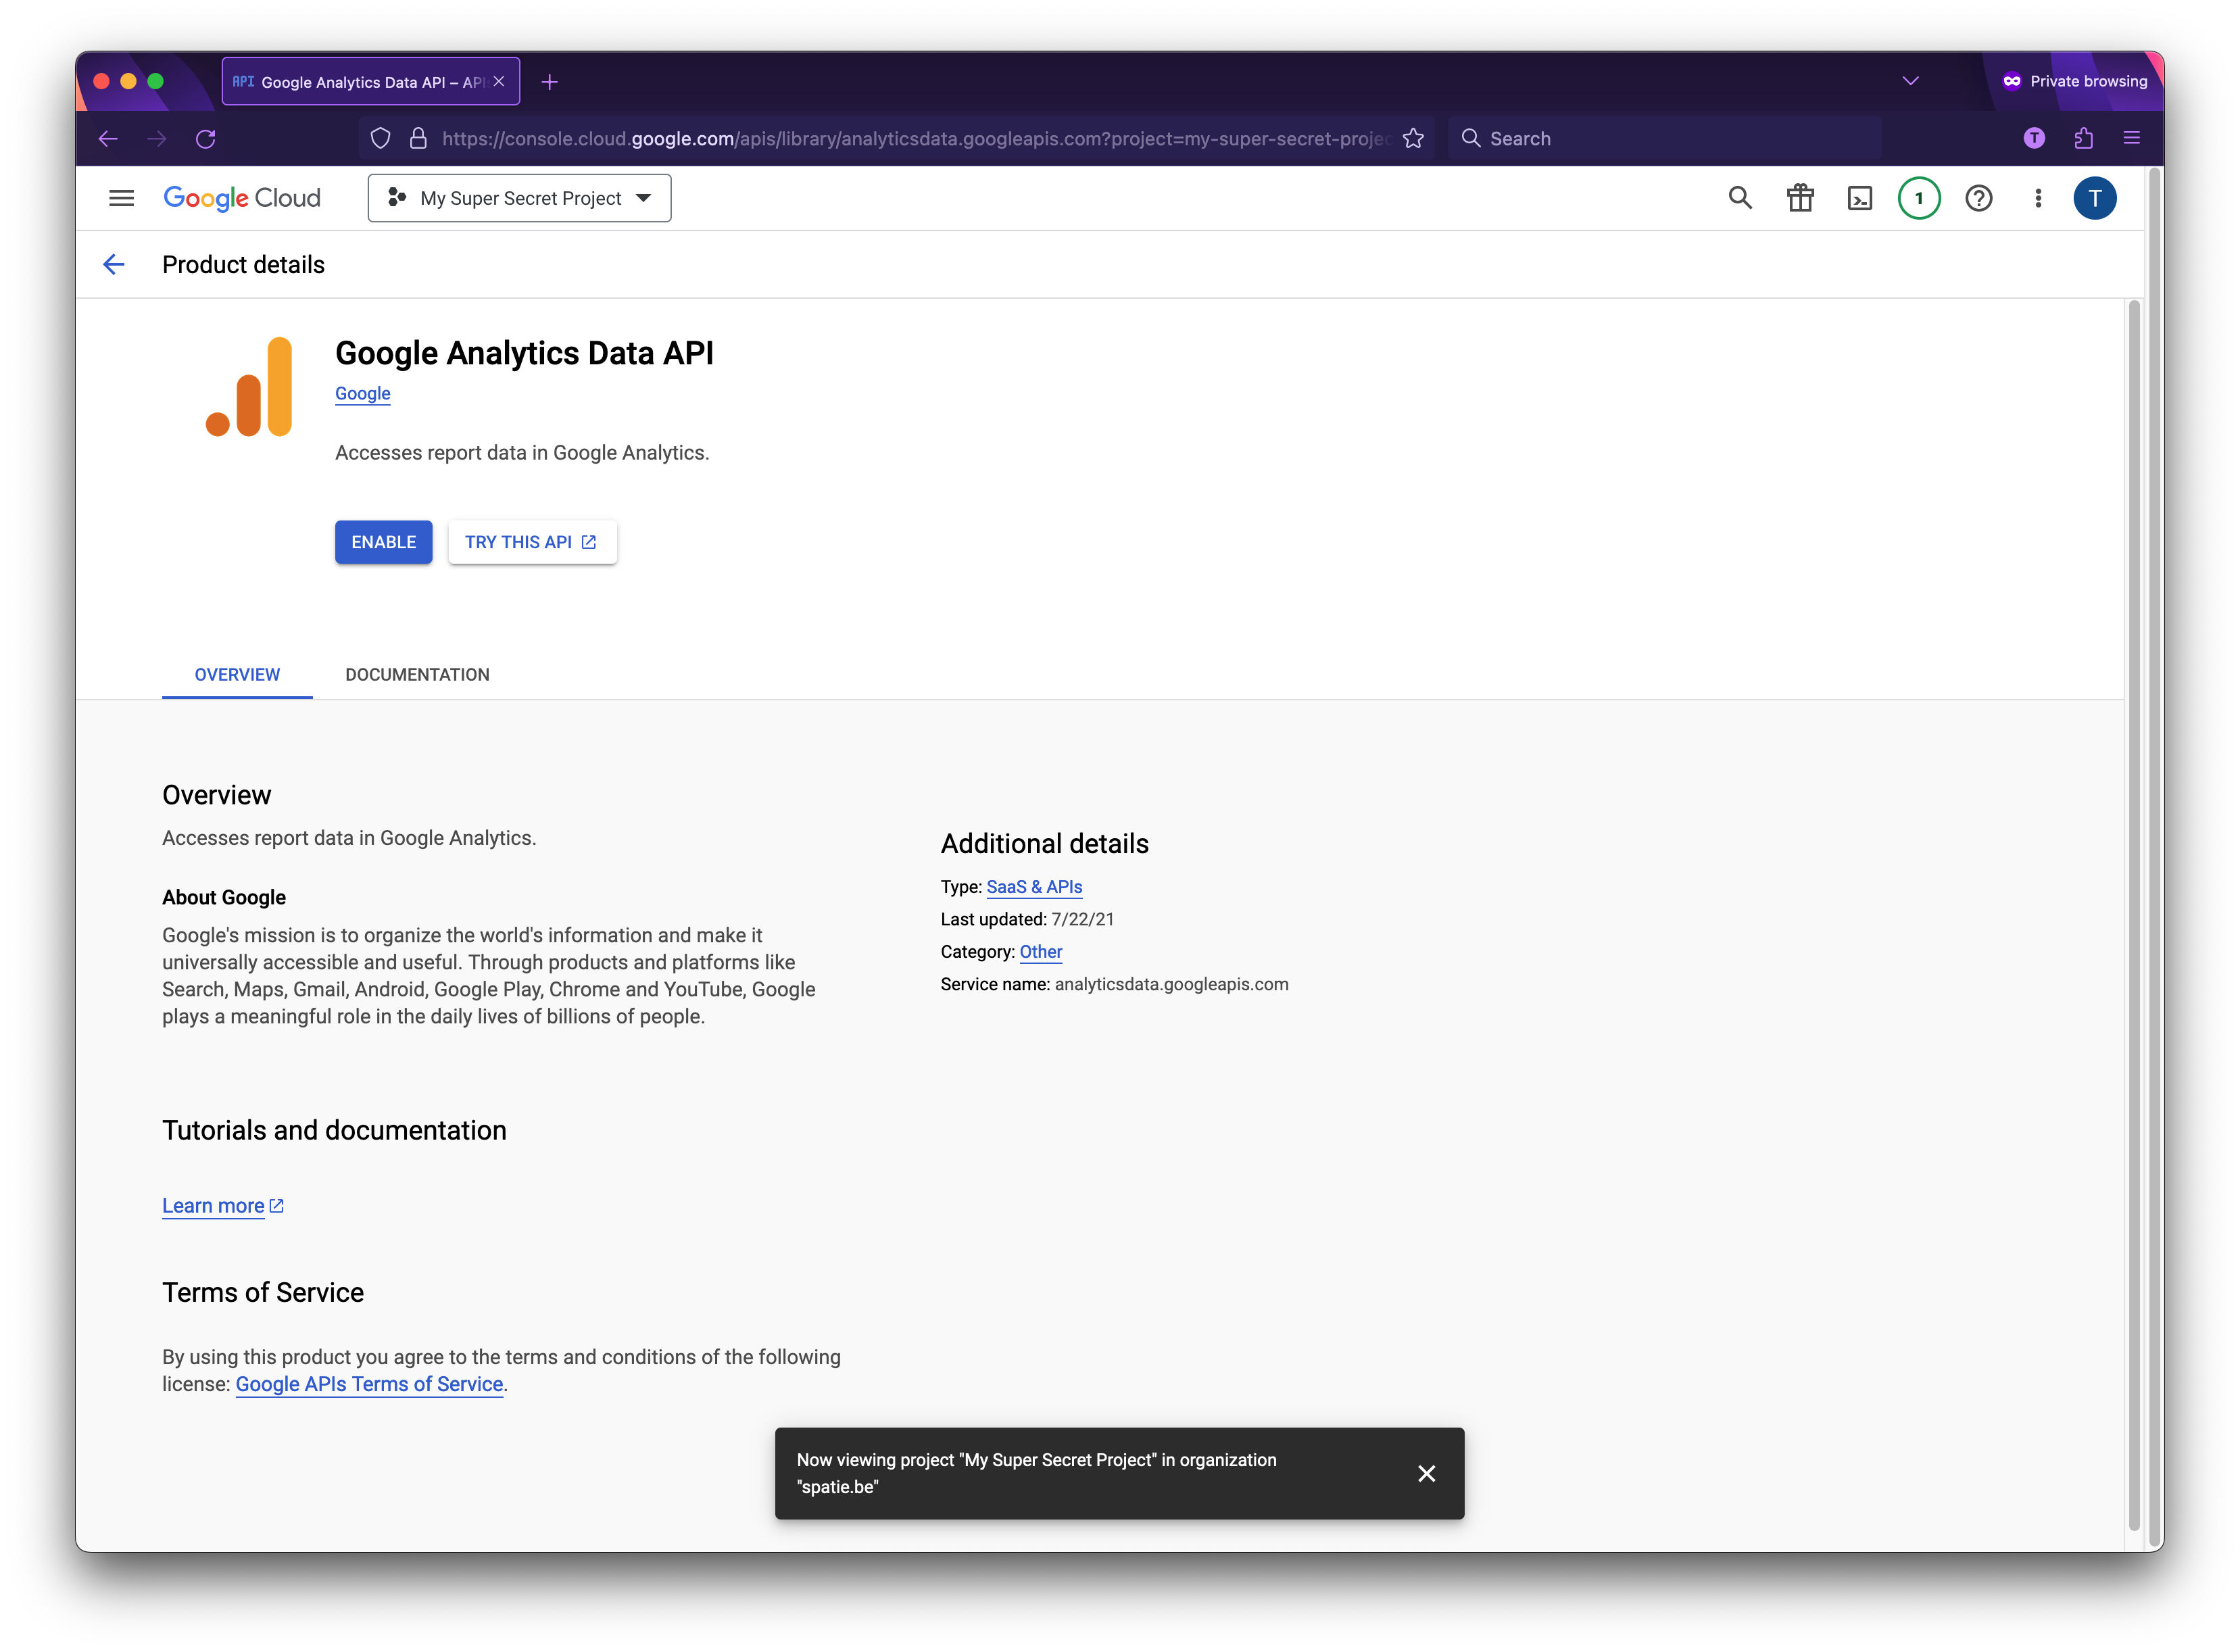The height and width of the screenshot is (1652, 2240).
Task: Open the Firefox application menu
Action: click(2131, 139)
